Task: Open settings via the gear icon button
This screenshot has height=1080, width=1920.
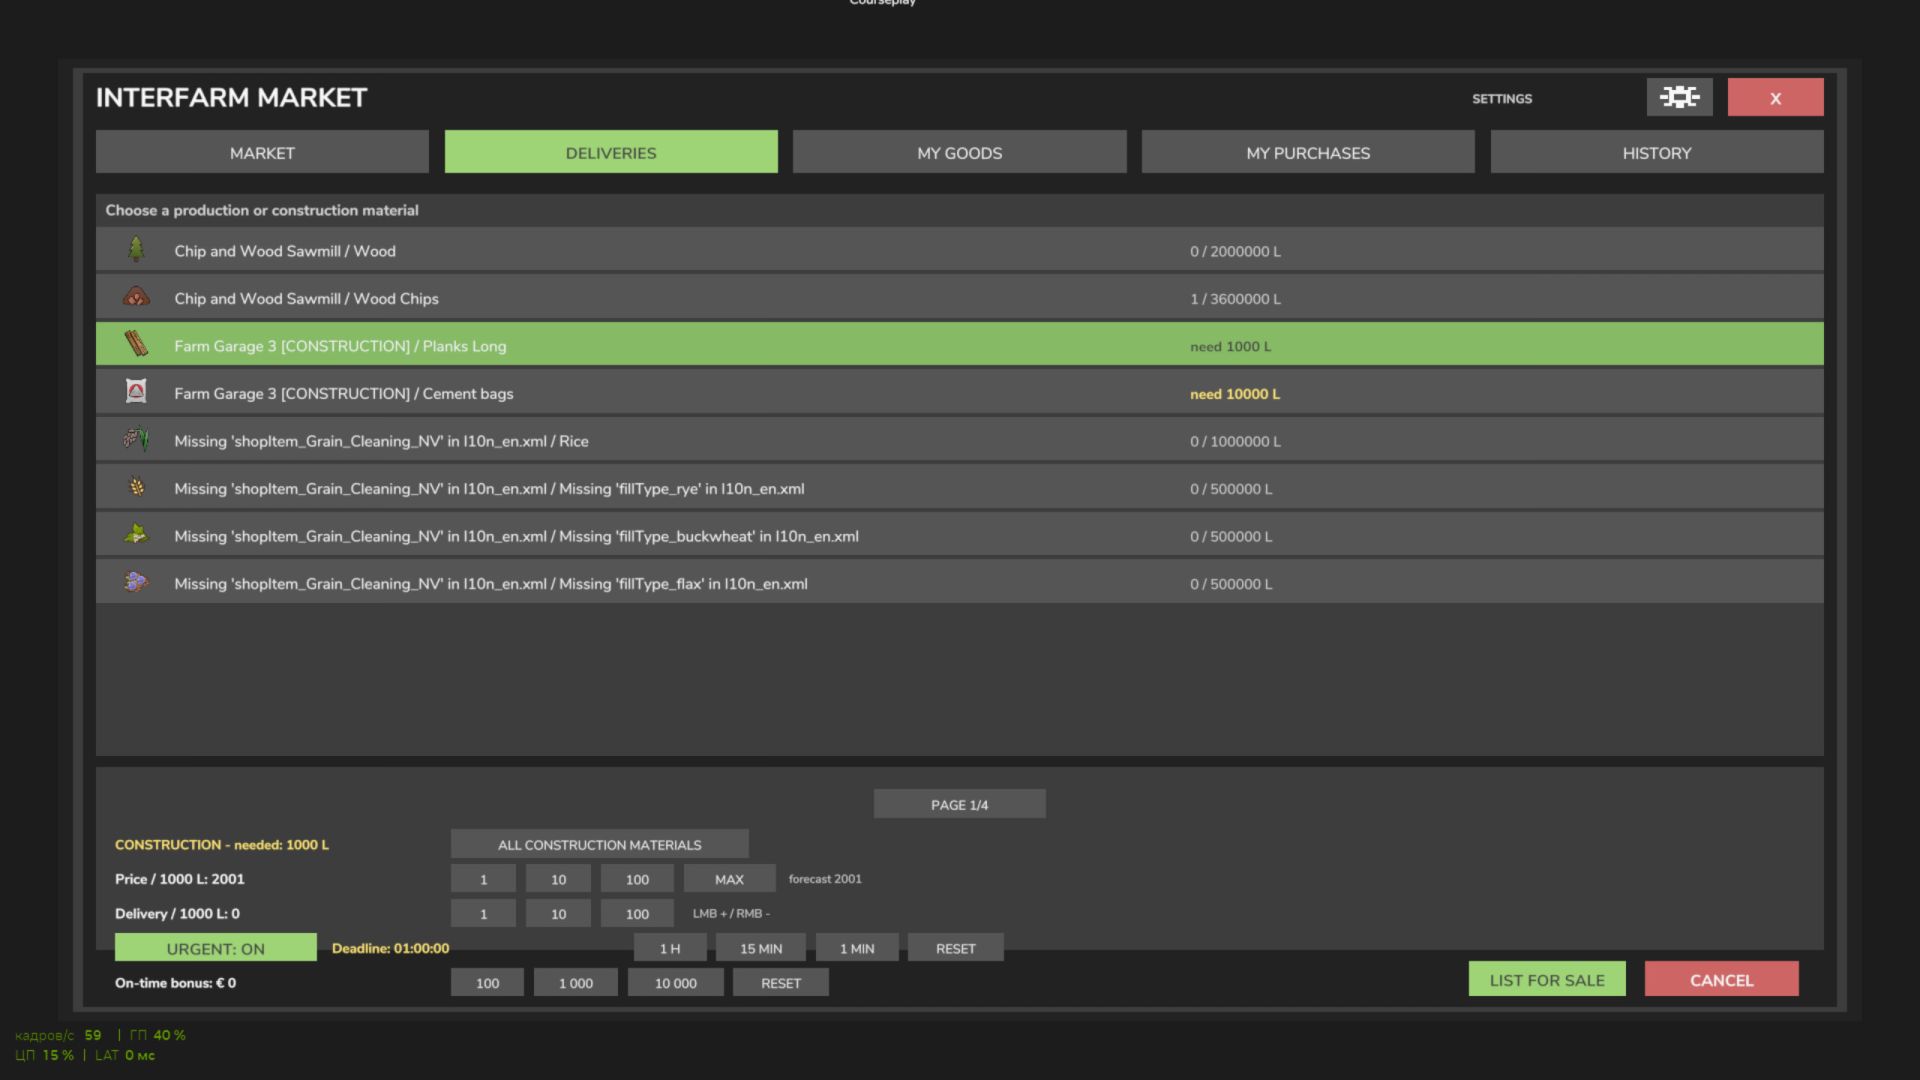Action: pos(1679,97)
